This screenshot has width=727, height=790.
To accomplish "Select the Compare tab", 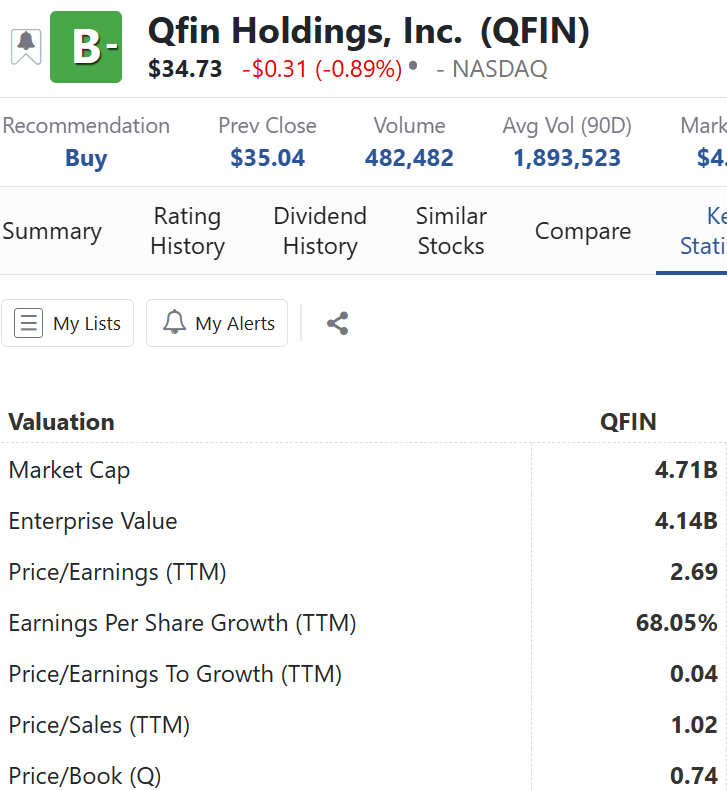I will (583, 231).
